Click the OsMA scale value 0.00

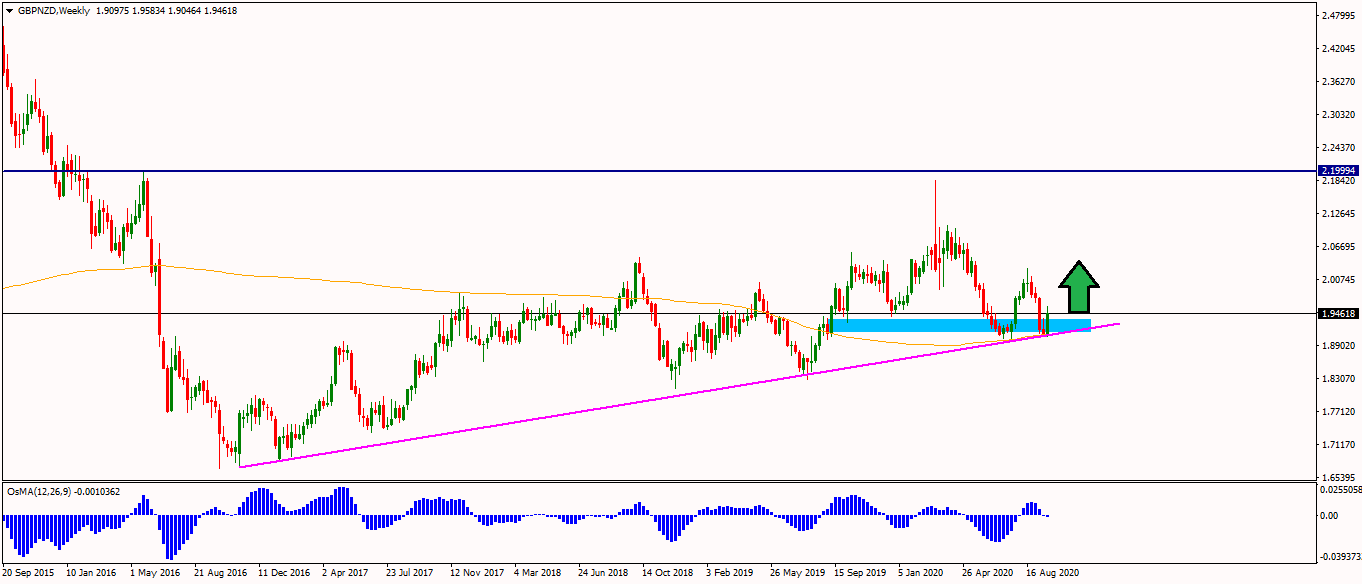[x=1329, y=516]
